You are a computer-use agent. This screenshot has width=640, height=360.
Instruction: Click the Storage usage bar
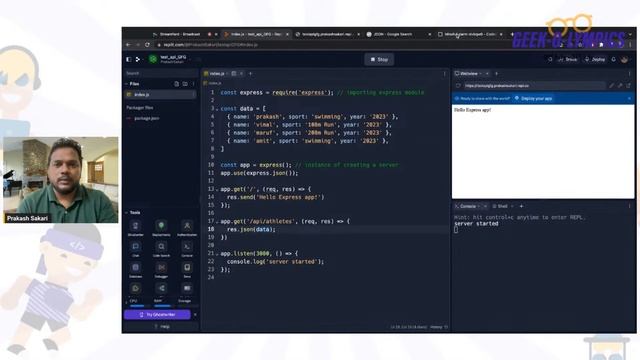coord(187,305)
